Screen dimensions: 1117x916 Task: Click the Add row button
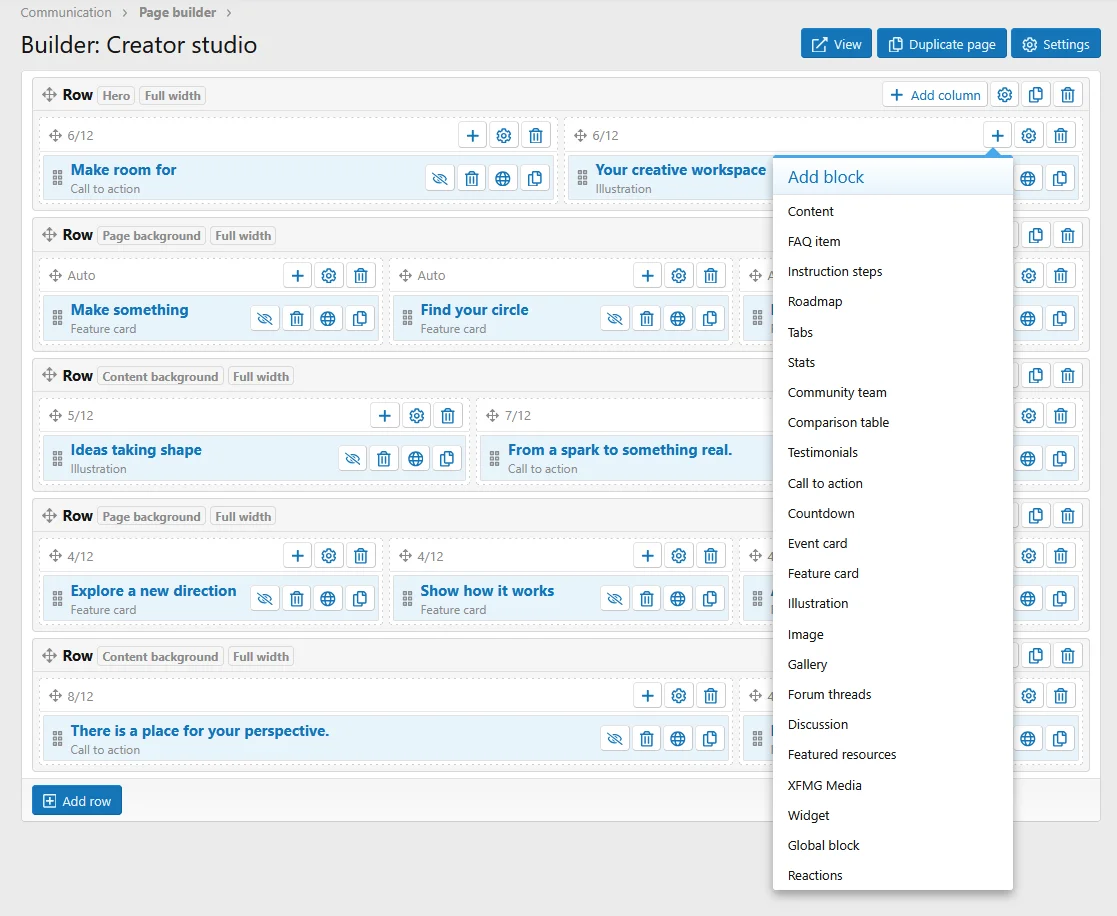click(x=77, y=801)
